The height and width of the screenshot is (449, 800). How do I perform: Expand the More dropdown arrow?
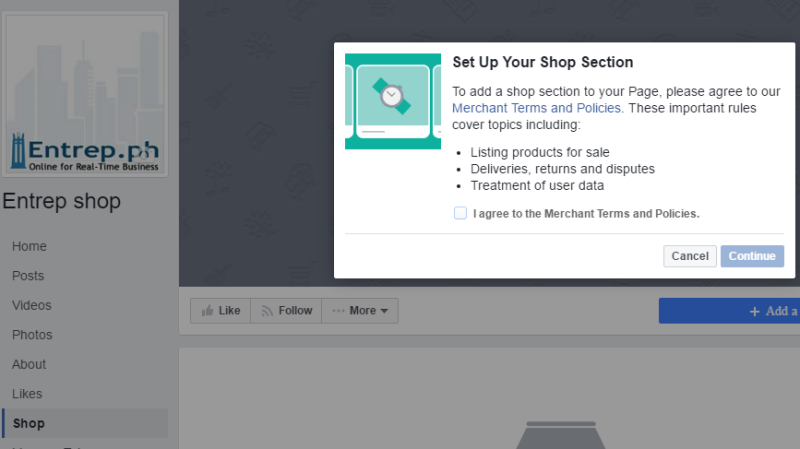pyautogui.click(x=384, y=311)
